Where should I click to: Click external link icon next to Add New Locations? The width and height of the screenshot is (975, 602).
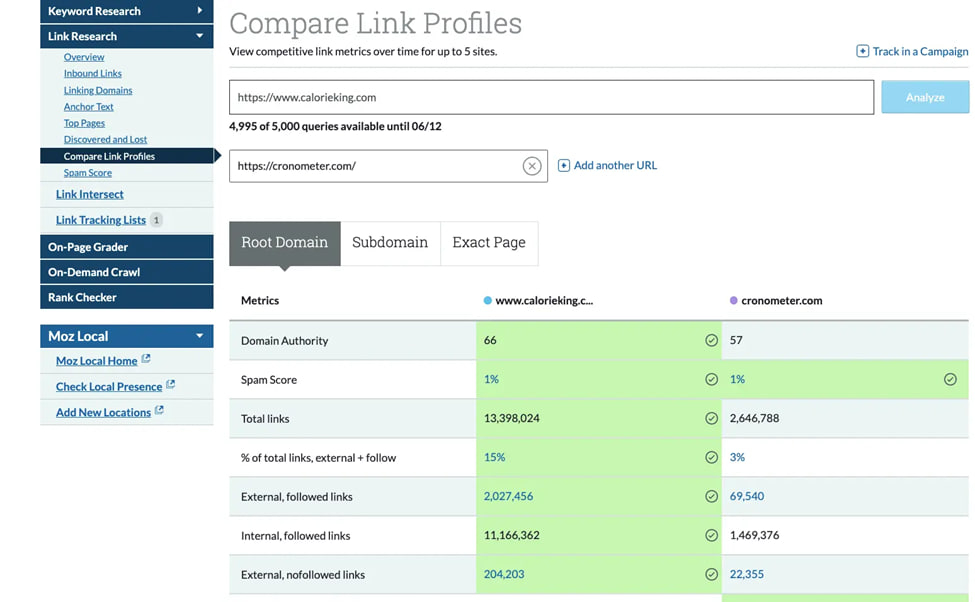pos(159,411)
